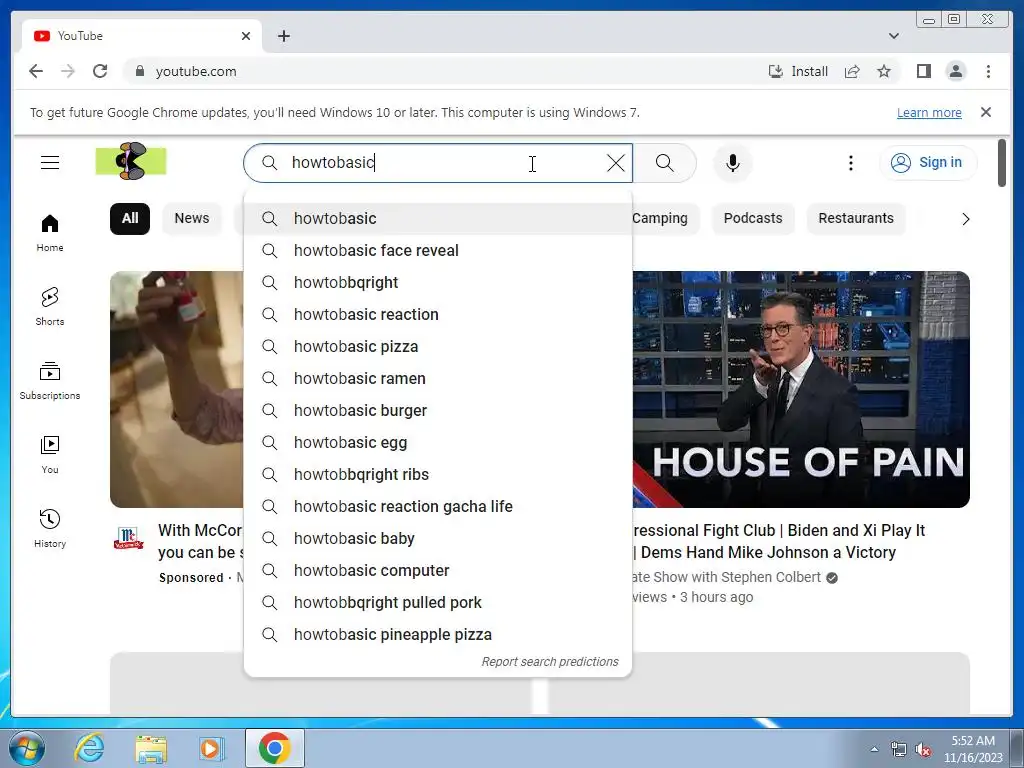The width and height of the screenshot is (1024, 768).
Task: Select the News filter chip
Action: coord(191,219)
